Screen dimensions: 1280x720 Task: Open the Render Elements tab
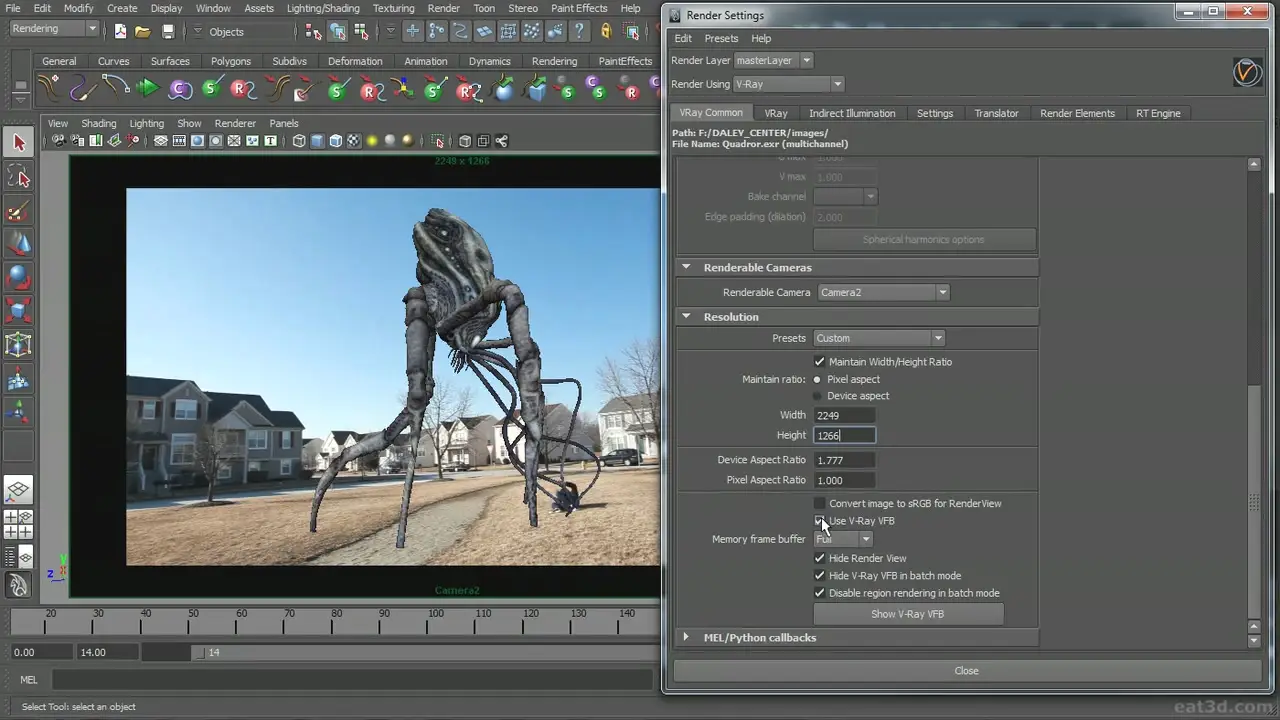click(1077, 113)
